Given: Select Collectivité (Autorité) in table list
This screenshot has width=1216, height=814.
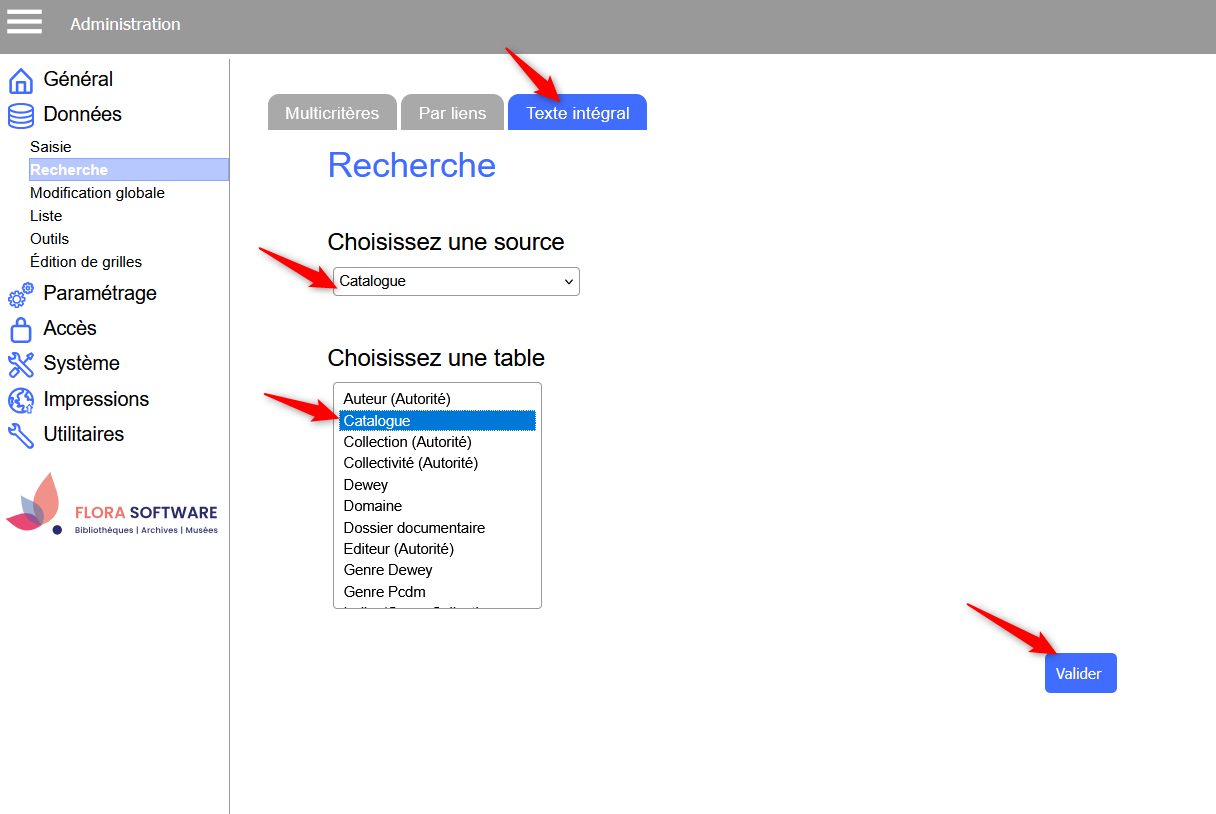Looking at the screenshot, I should pyautogui.click(x=437, y=463).
